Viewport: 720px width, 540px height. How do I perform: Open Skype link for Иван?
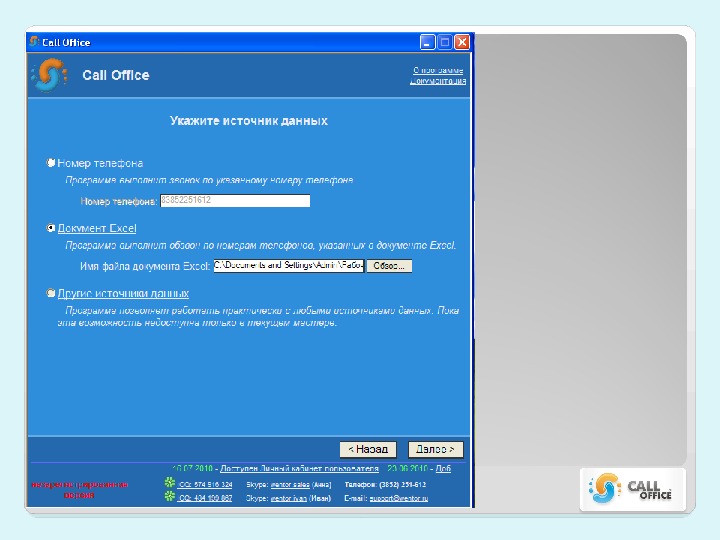289,498
